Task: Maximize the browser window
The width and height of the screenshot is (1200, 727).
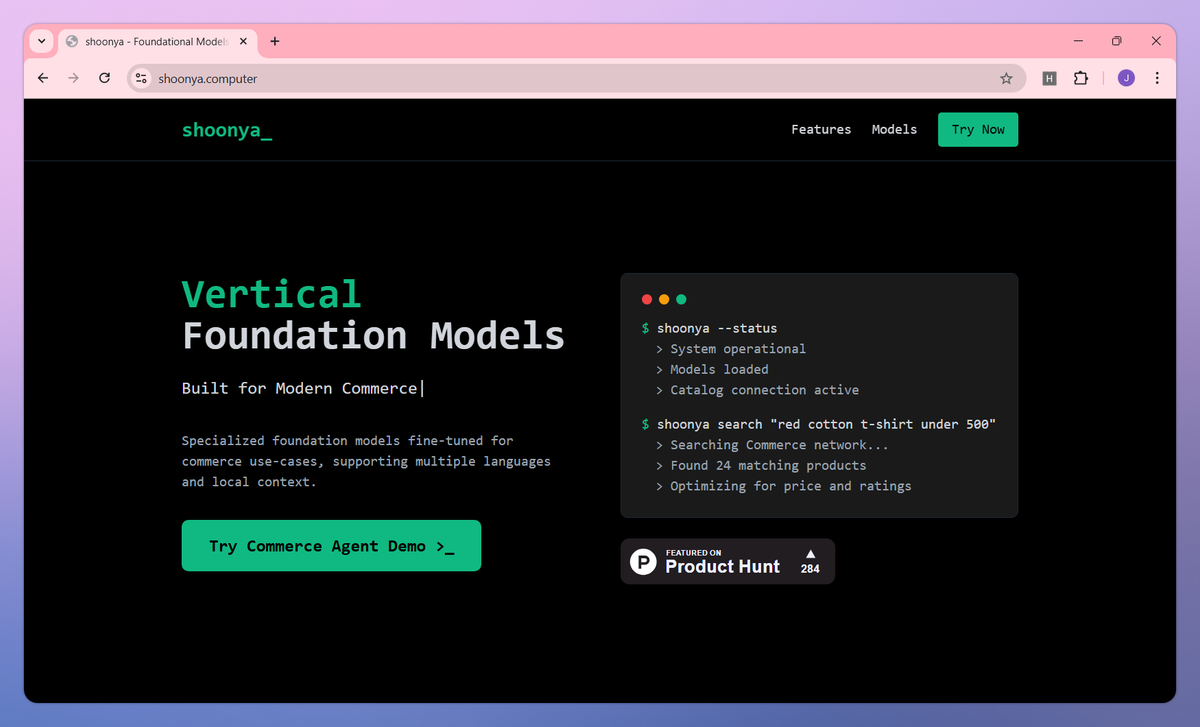Action: (1117, 41)
